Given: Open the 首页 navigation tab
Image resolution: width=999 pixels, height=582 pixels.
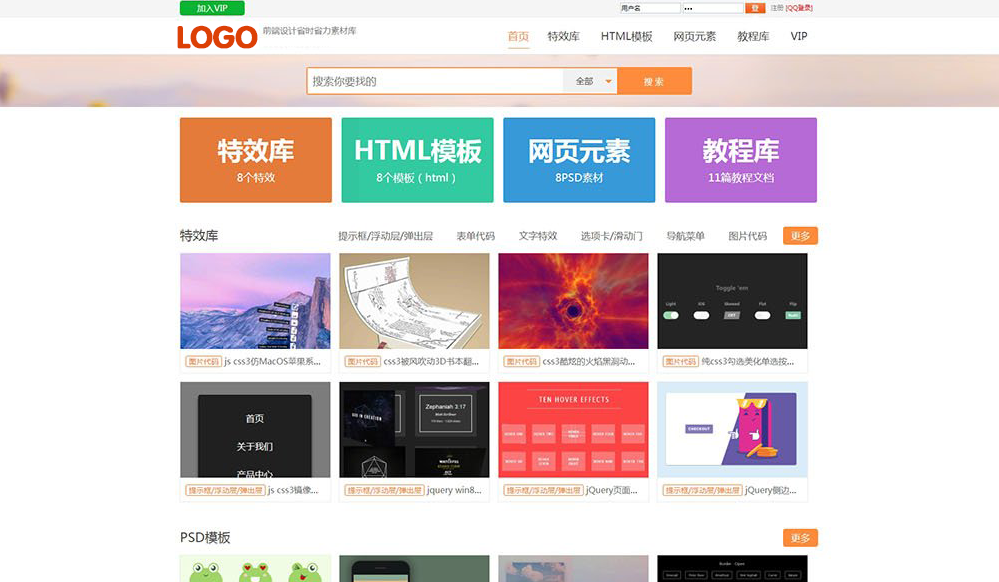Looking at the screenshot, I should 518,37.
